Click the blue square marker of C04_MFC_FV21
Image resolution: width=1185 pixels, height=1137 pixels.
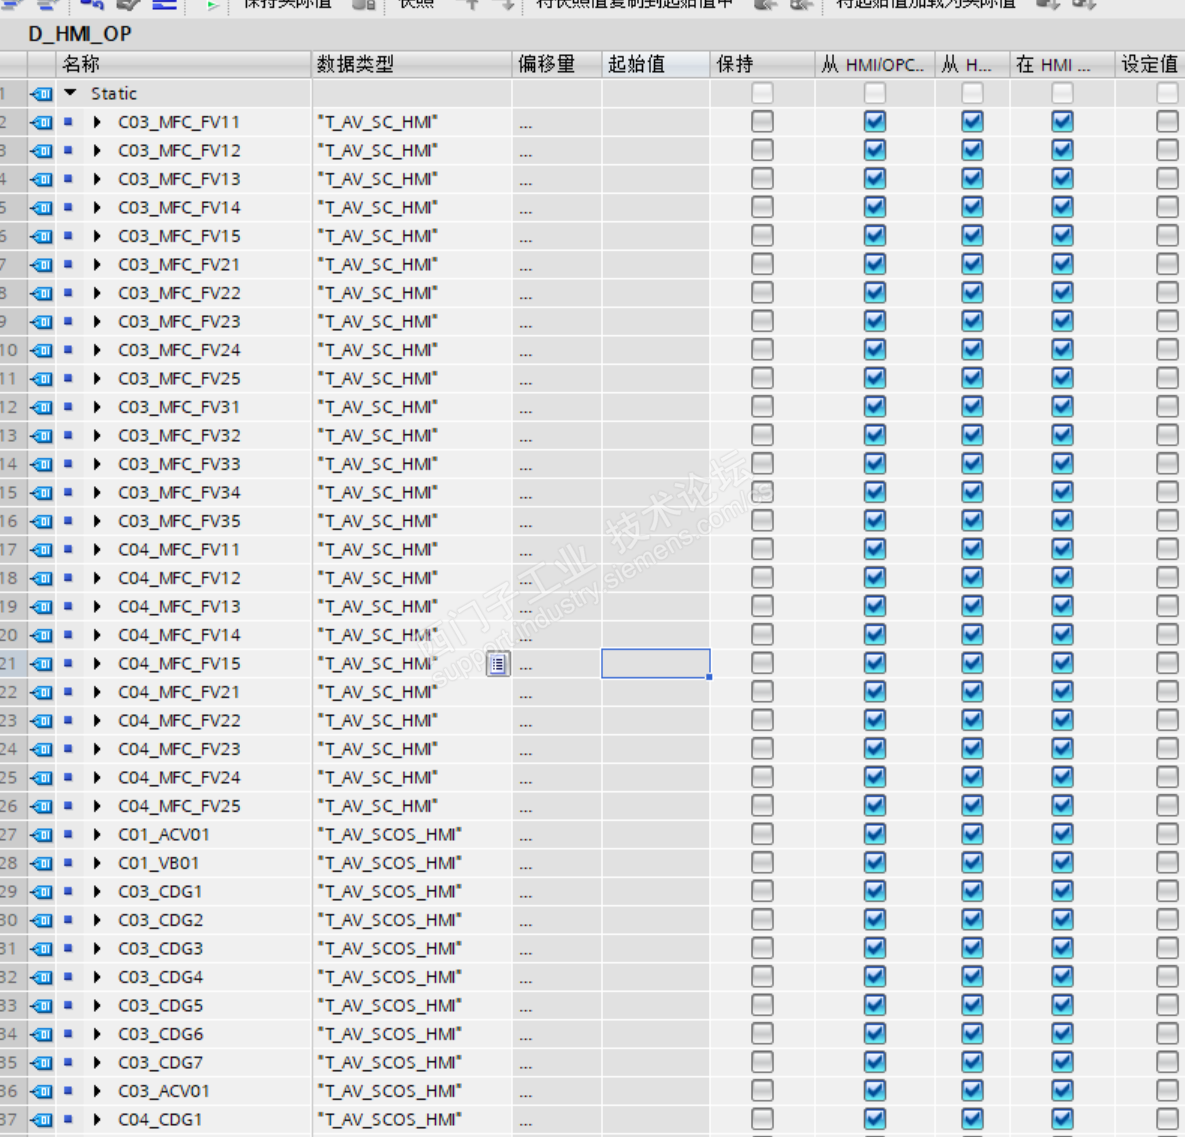(x=68, y=692)
